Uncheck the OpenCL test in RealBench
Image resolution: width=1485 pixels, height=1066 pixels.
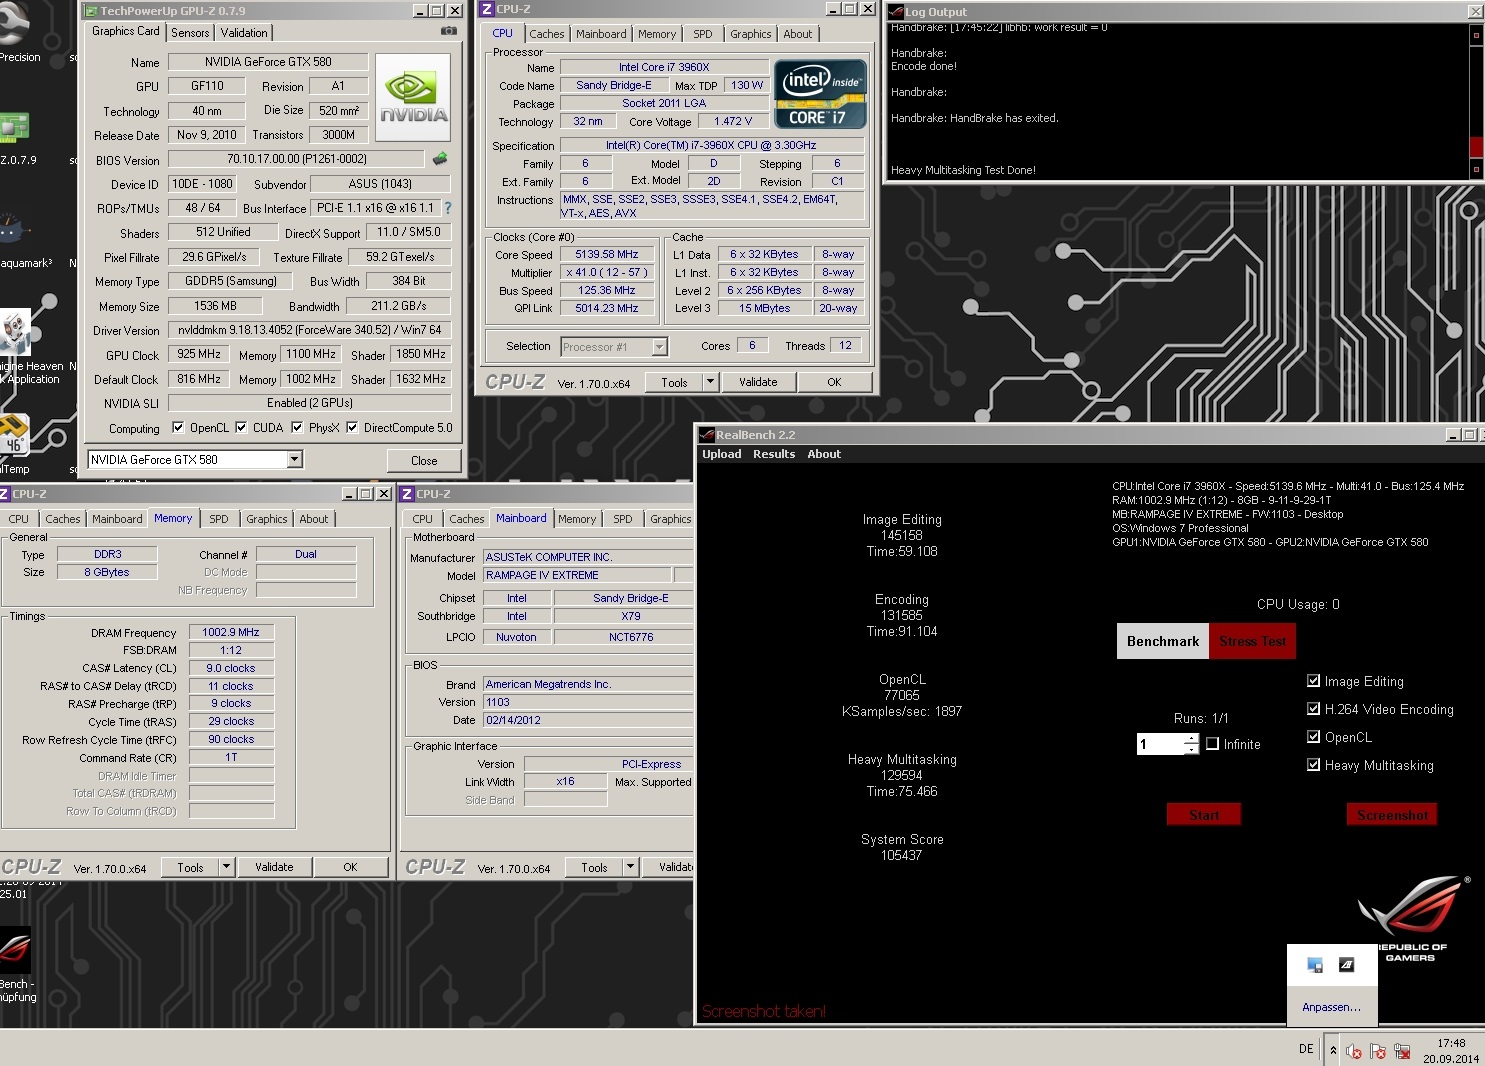point(1313,737)
